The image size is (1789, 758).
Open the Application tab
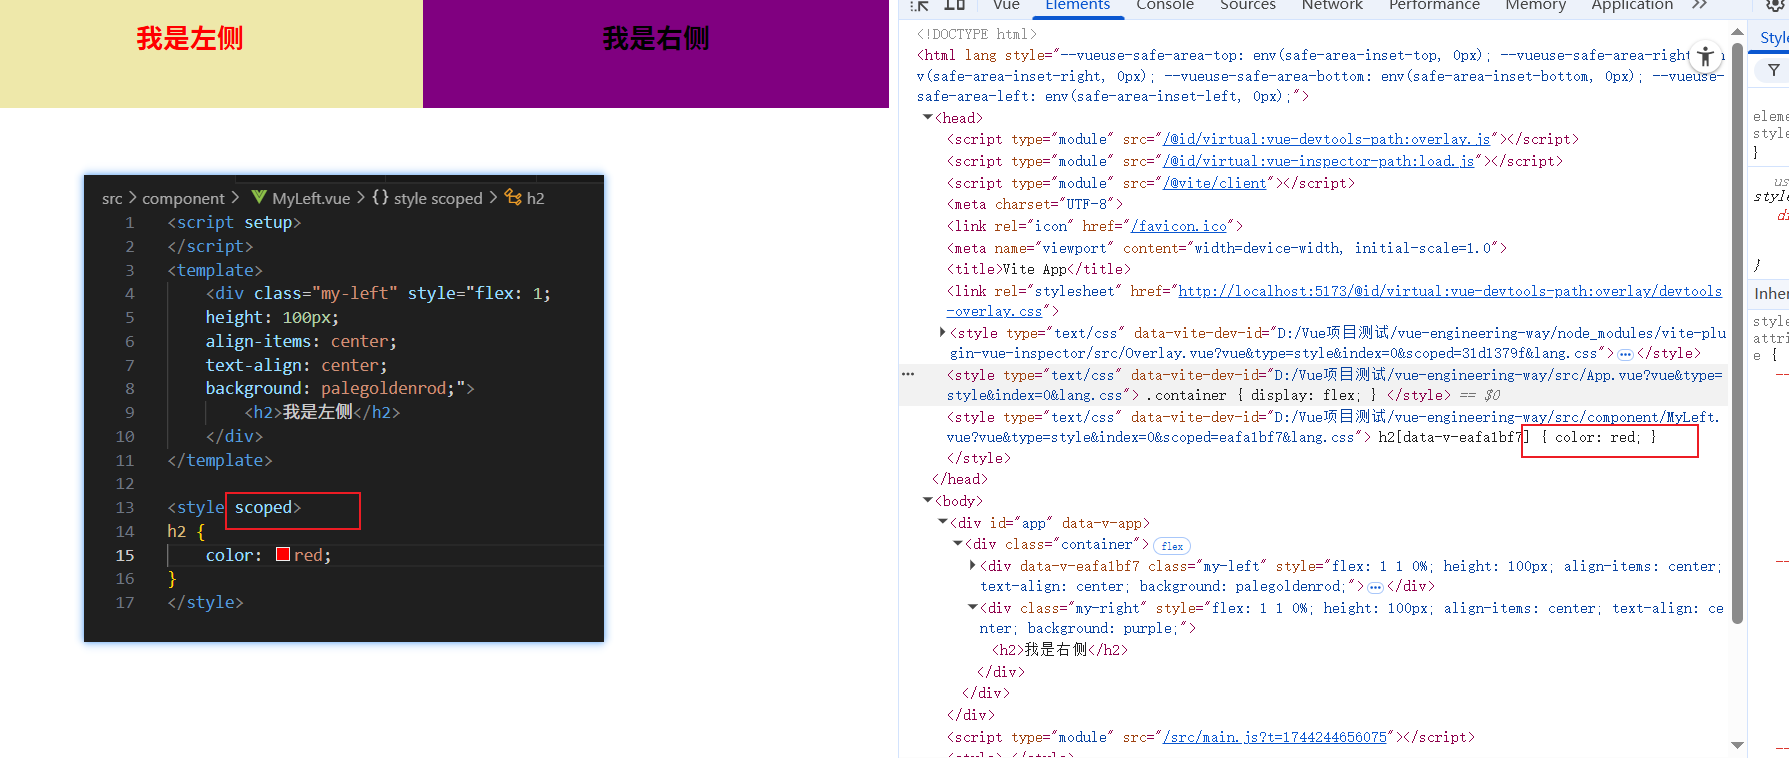[1632, 5]
